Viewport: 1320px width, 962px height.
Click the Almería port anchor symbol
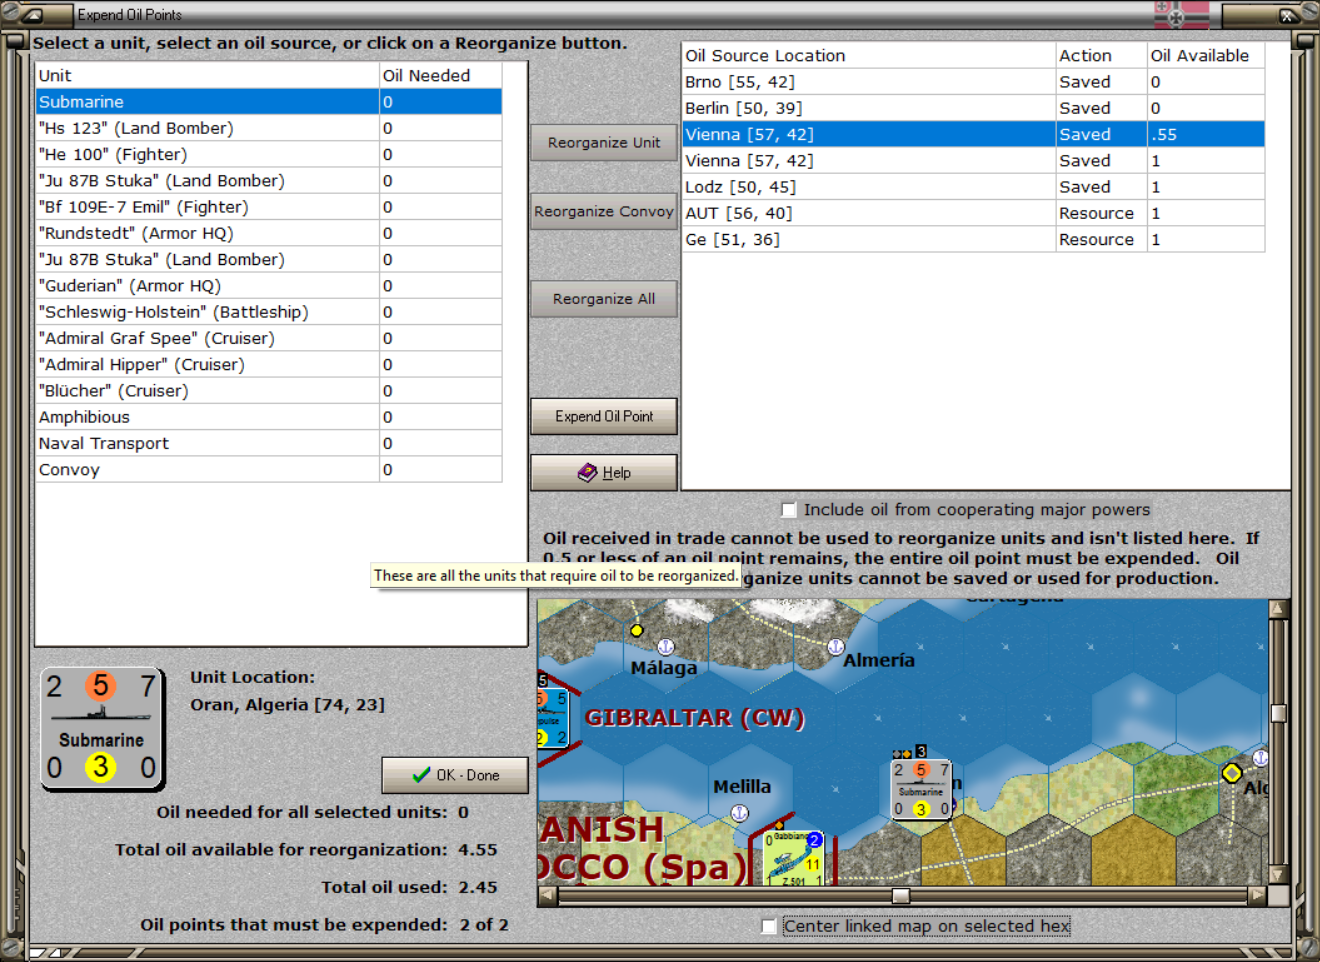836,647
